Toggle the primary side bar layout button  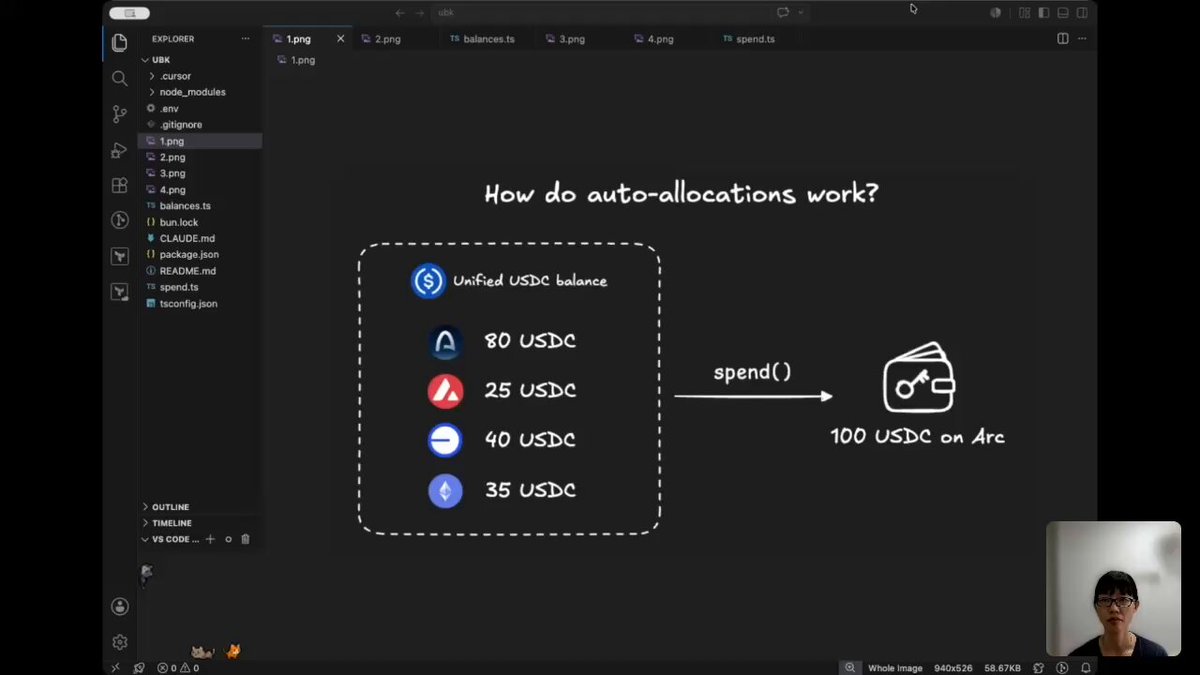[x=1044, y=13]
